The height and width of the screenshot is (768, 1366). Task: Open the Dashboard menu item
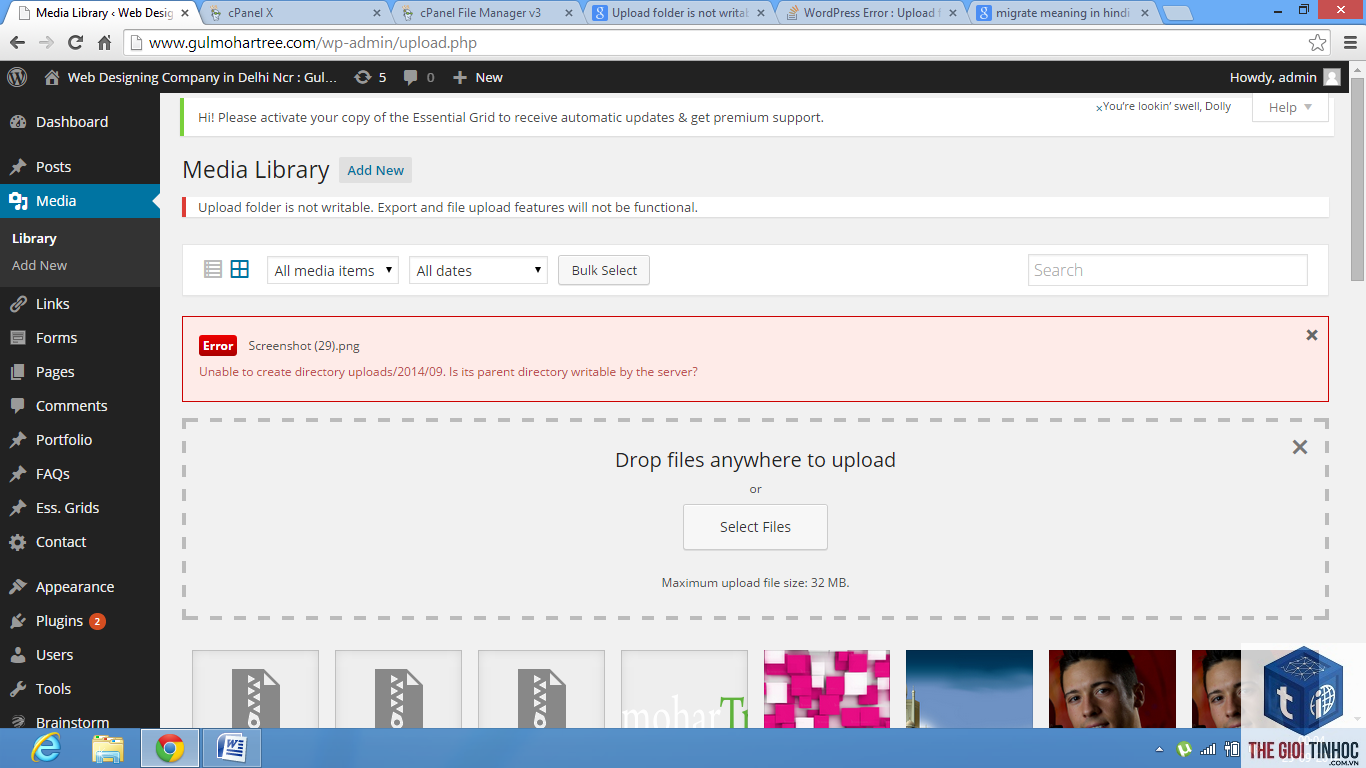[80, 122]
